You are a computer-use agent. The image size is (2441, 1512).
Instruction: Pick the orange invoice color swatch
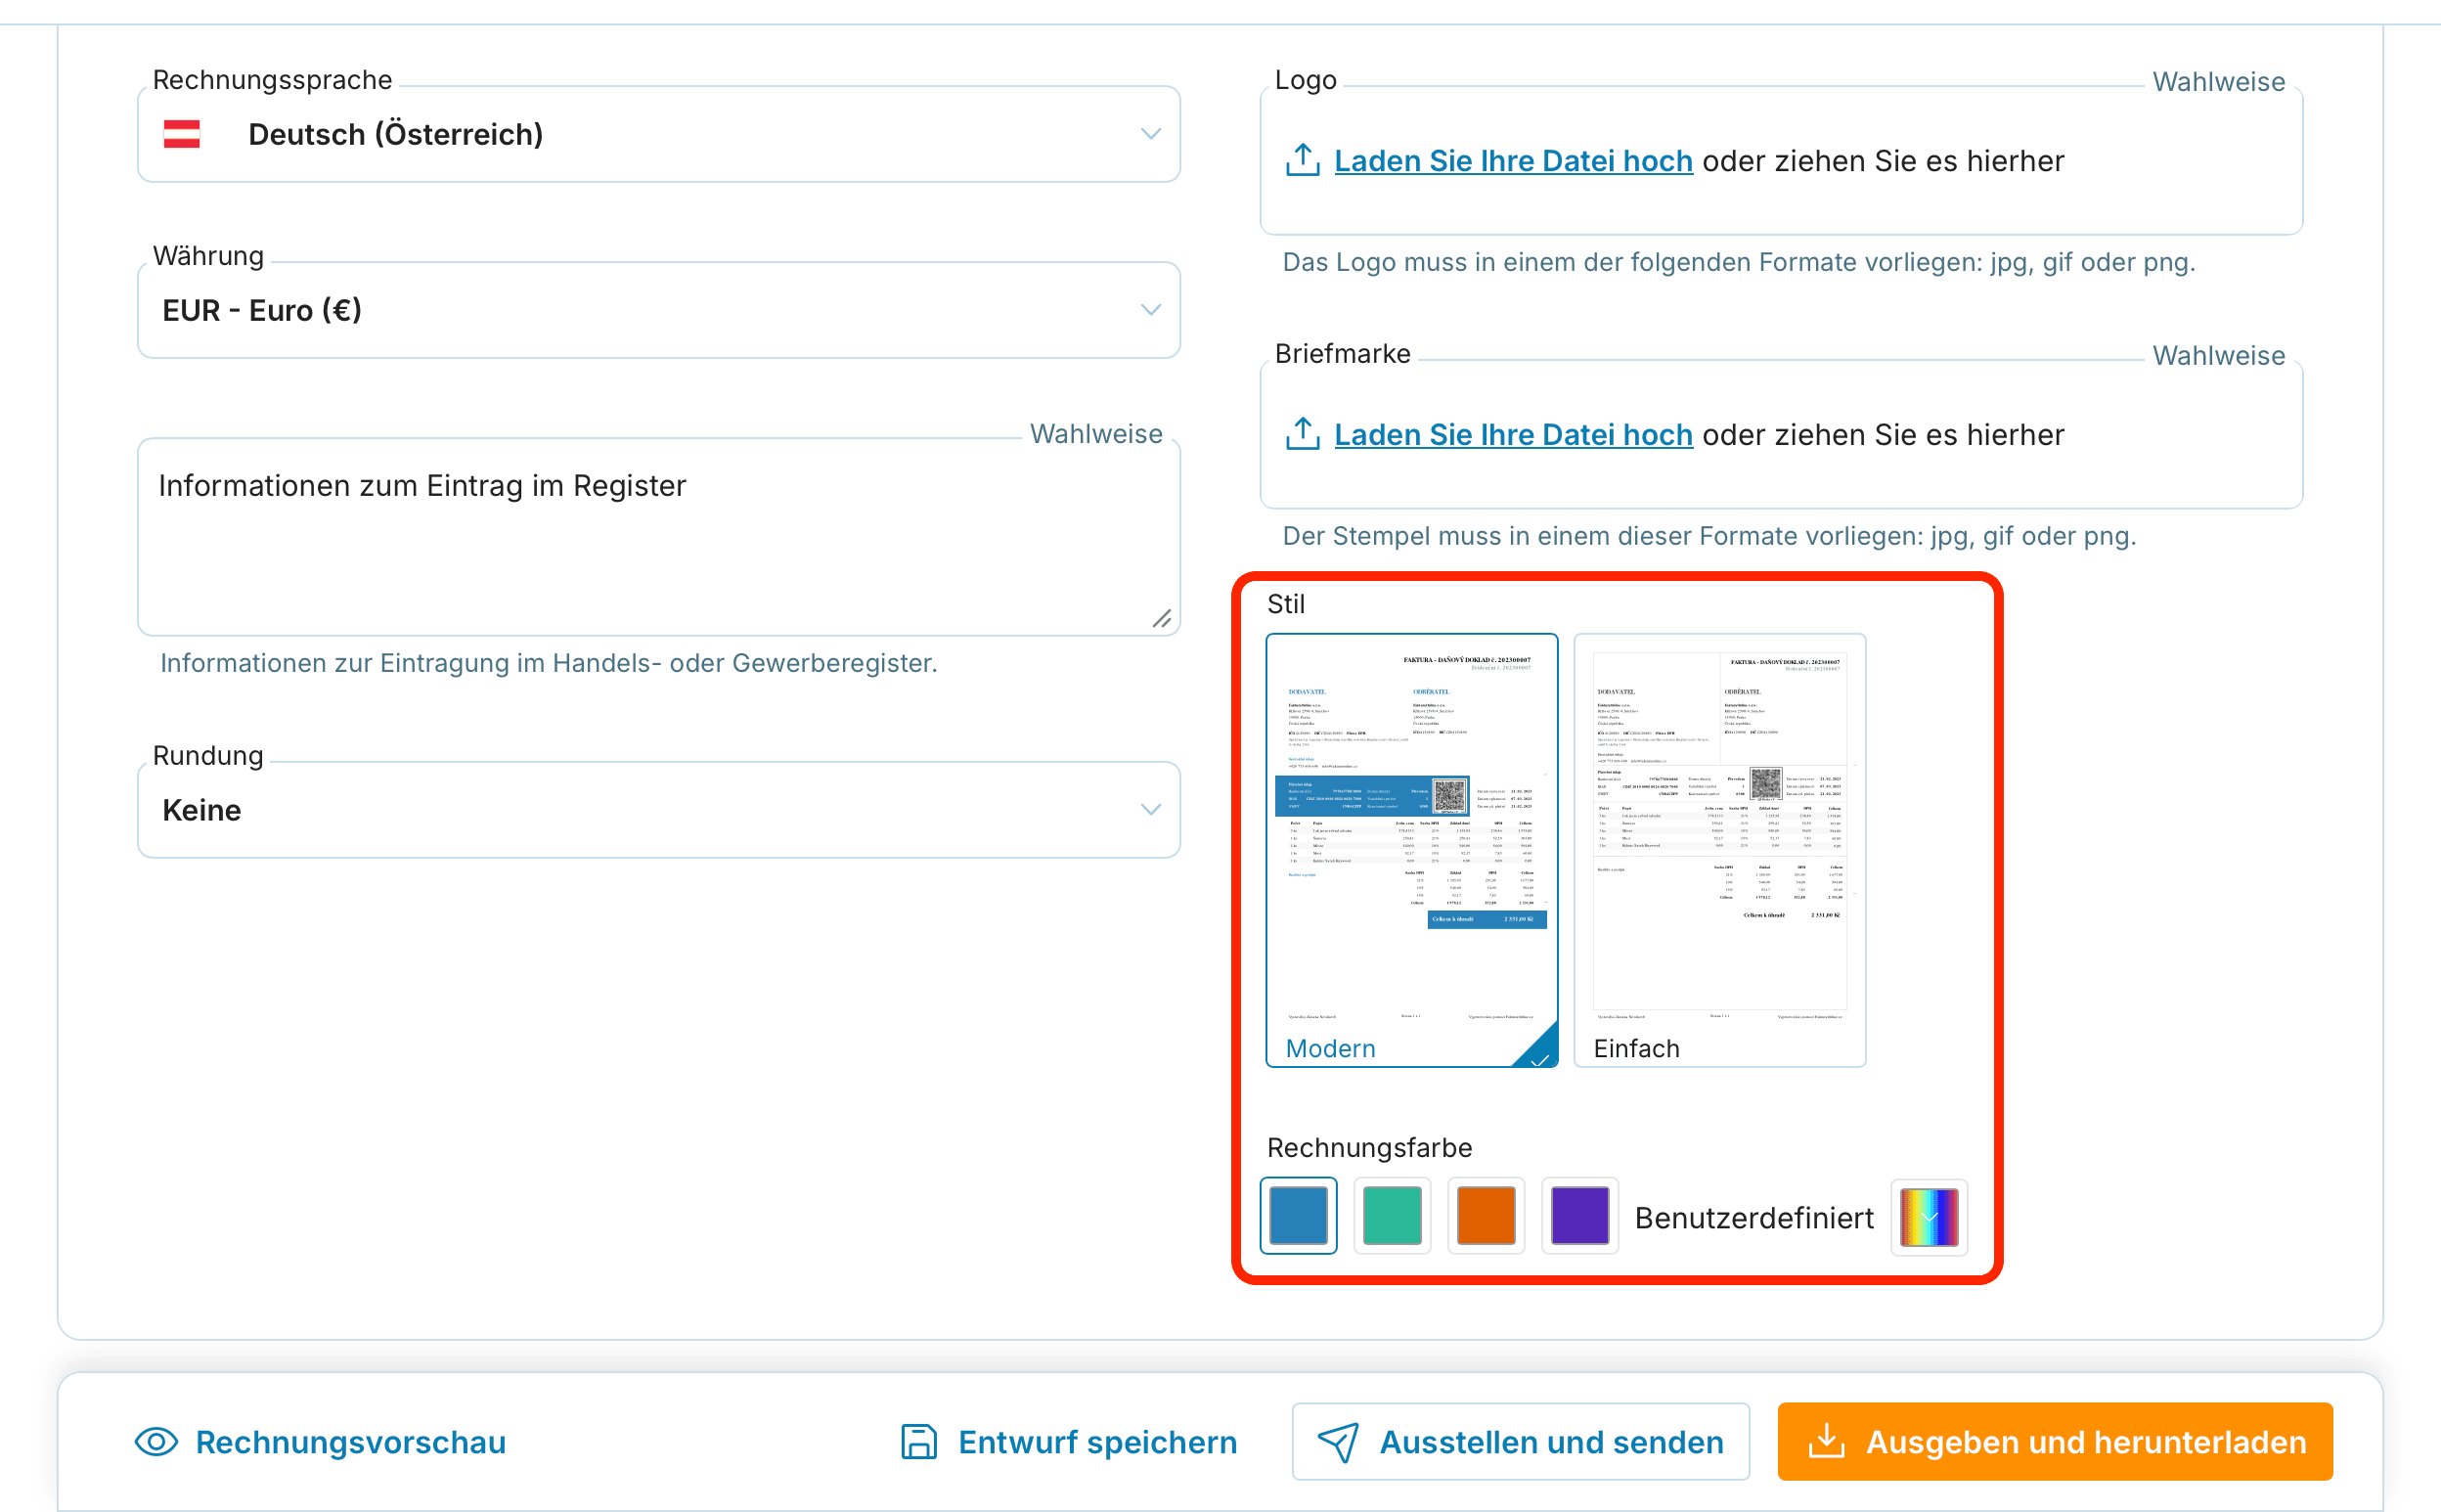(1486, 1216)
